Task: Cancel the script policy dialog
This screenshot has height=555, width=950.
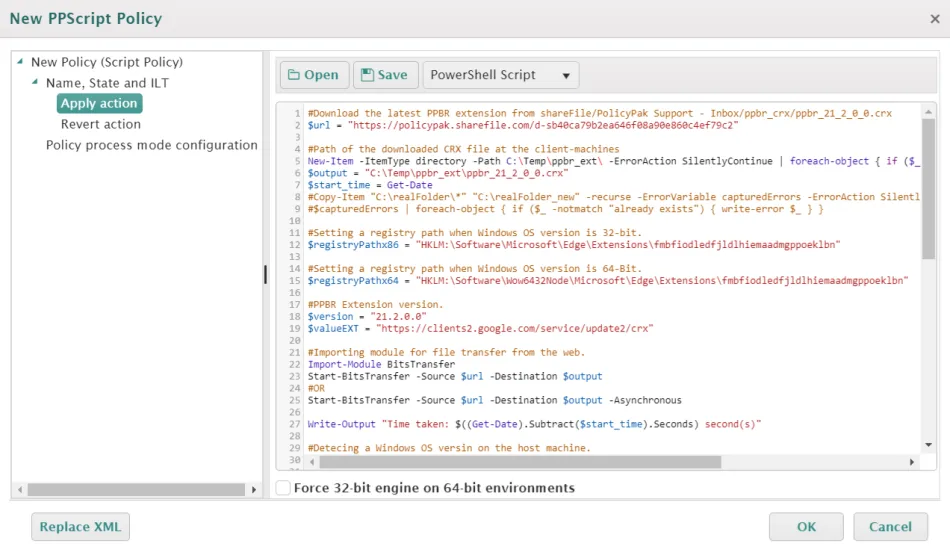Action: pos(890,527)
